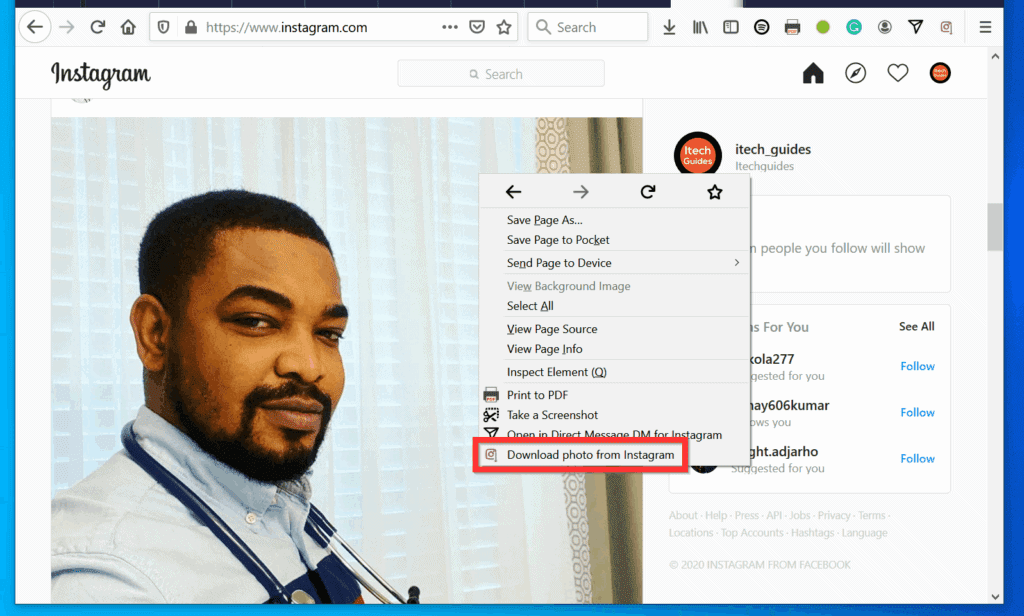The image size is (1024, 616).
Task: Click bookmark star in context menu
Action: (714, 192)
